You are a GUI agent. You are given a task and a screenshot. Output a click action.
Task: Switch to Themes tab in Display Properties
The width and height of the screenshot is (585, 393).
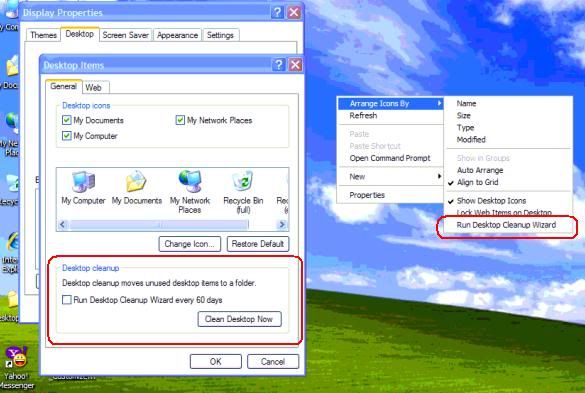(43, 35)
